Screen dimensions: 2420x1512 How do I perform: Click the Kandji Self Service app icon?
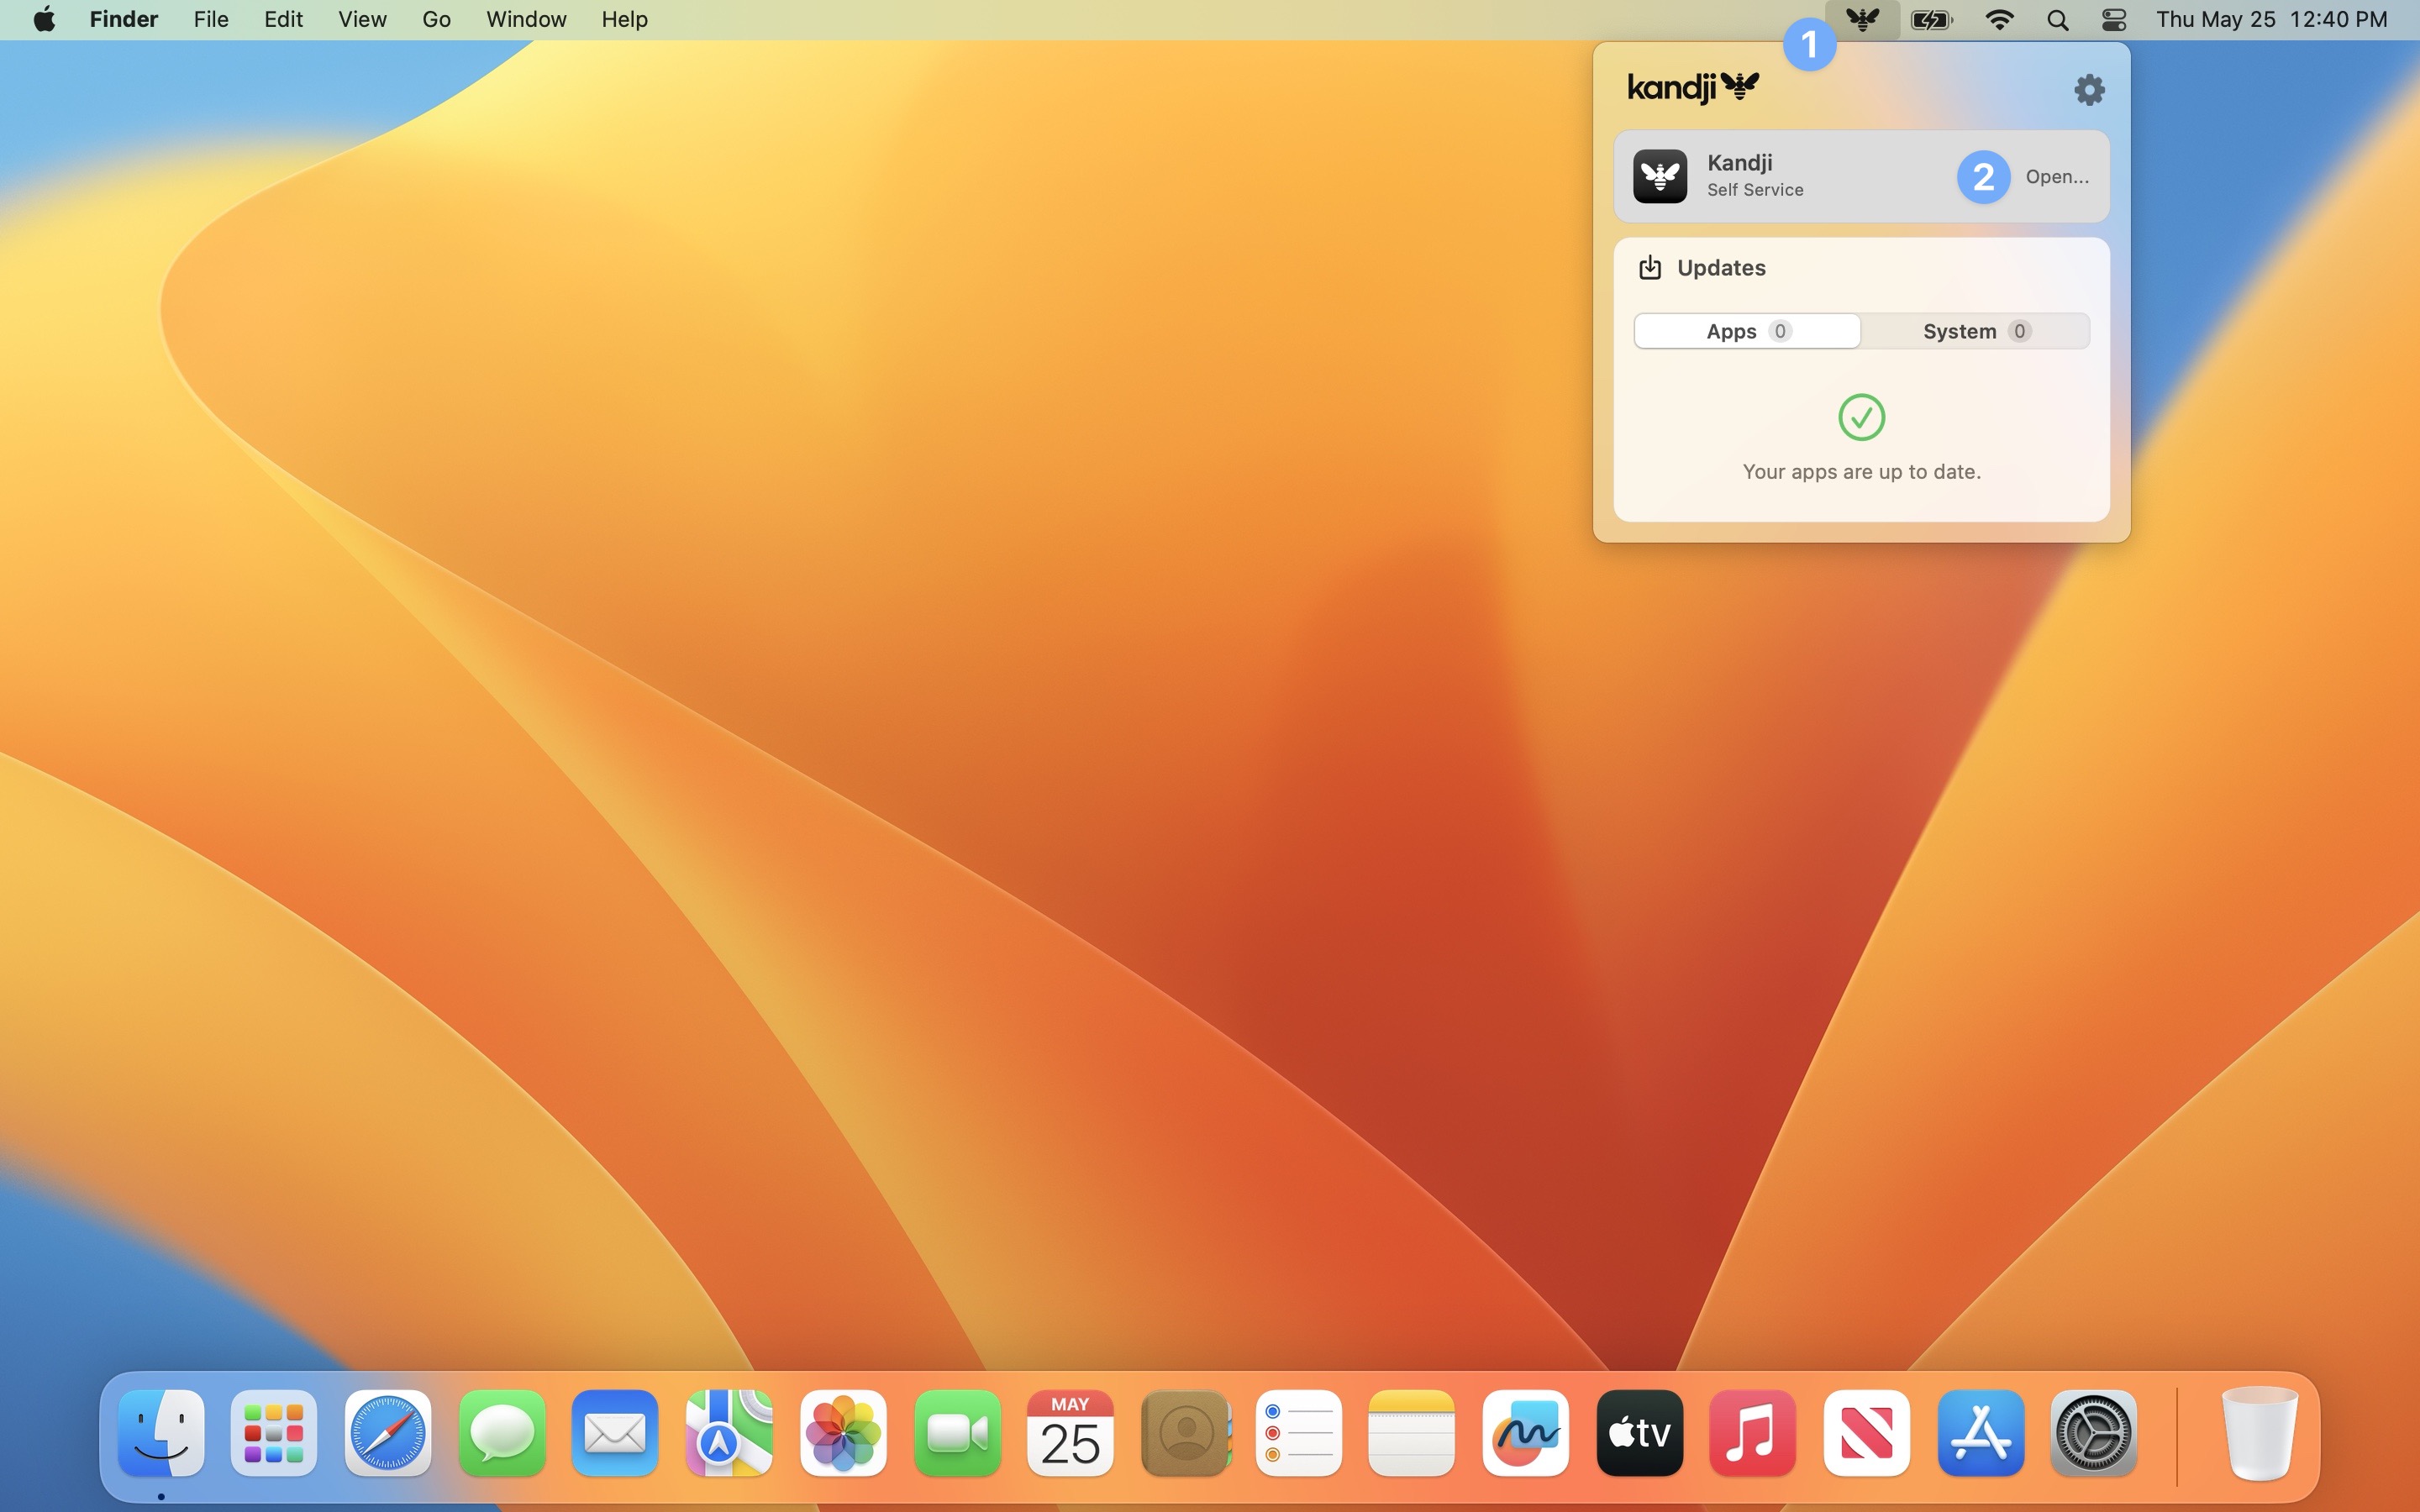pyautogui.click(x=1660, y=176)
